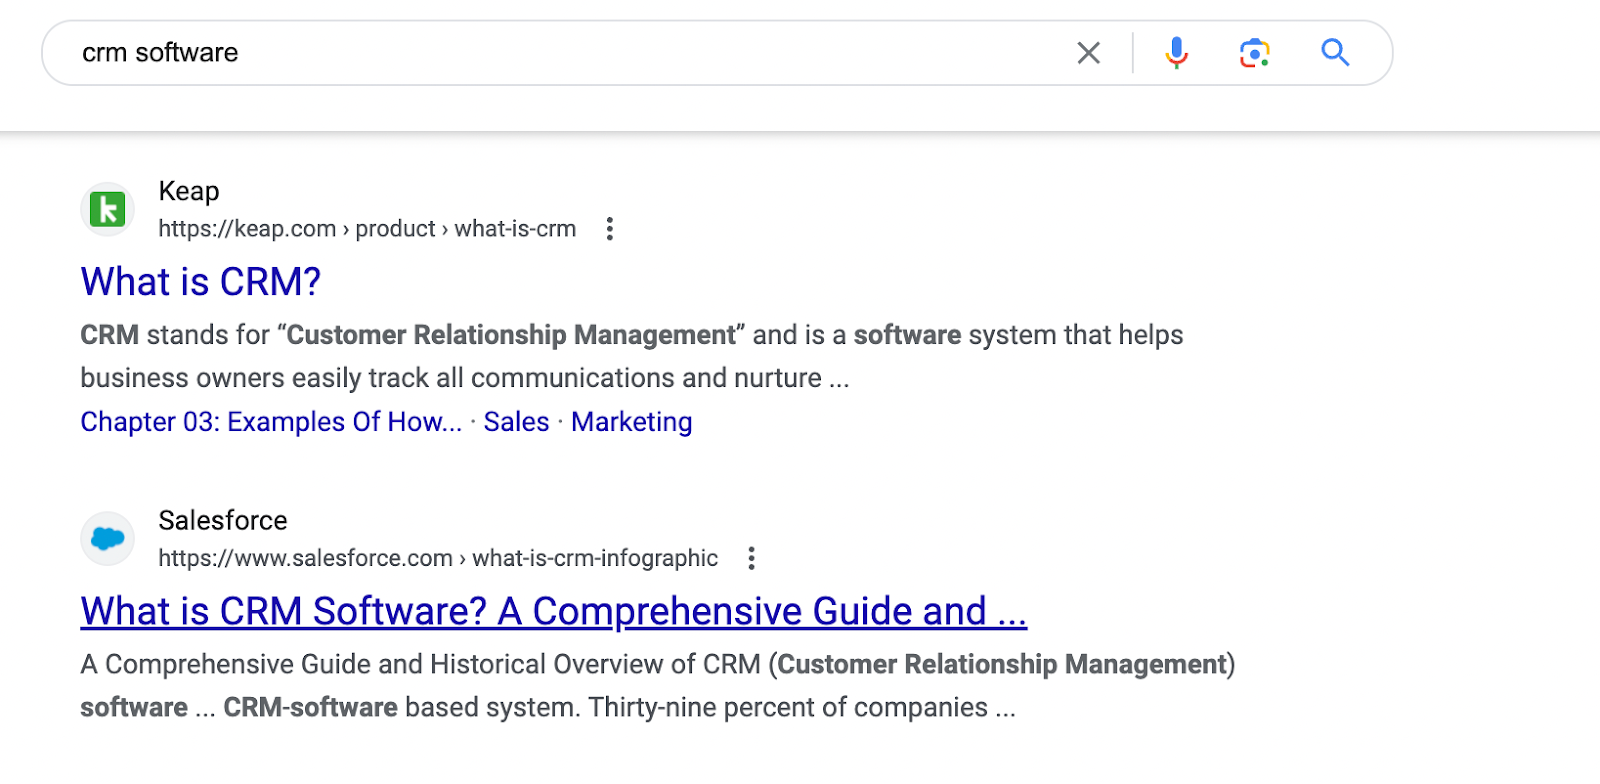
Task: Click the keap.com URL breadcrumb
Action: pyautogui.click(x=367, y=229)
